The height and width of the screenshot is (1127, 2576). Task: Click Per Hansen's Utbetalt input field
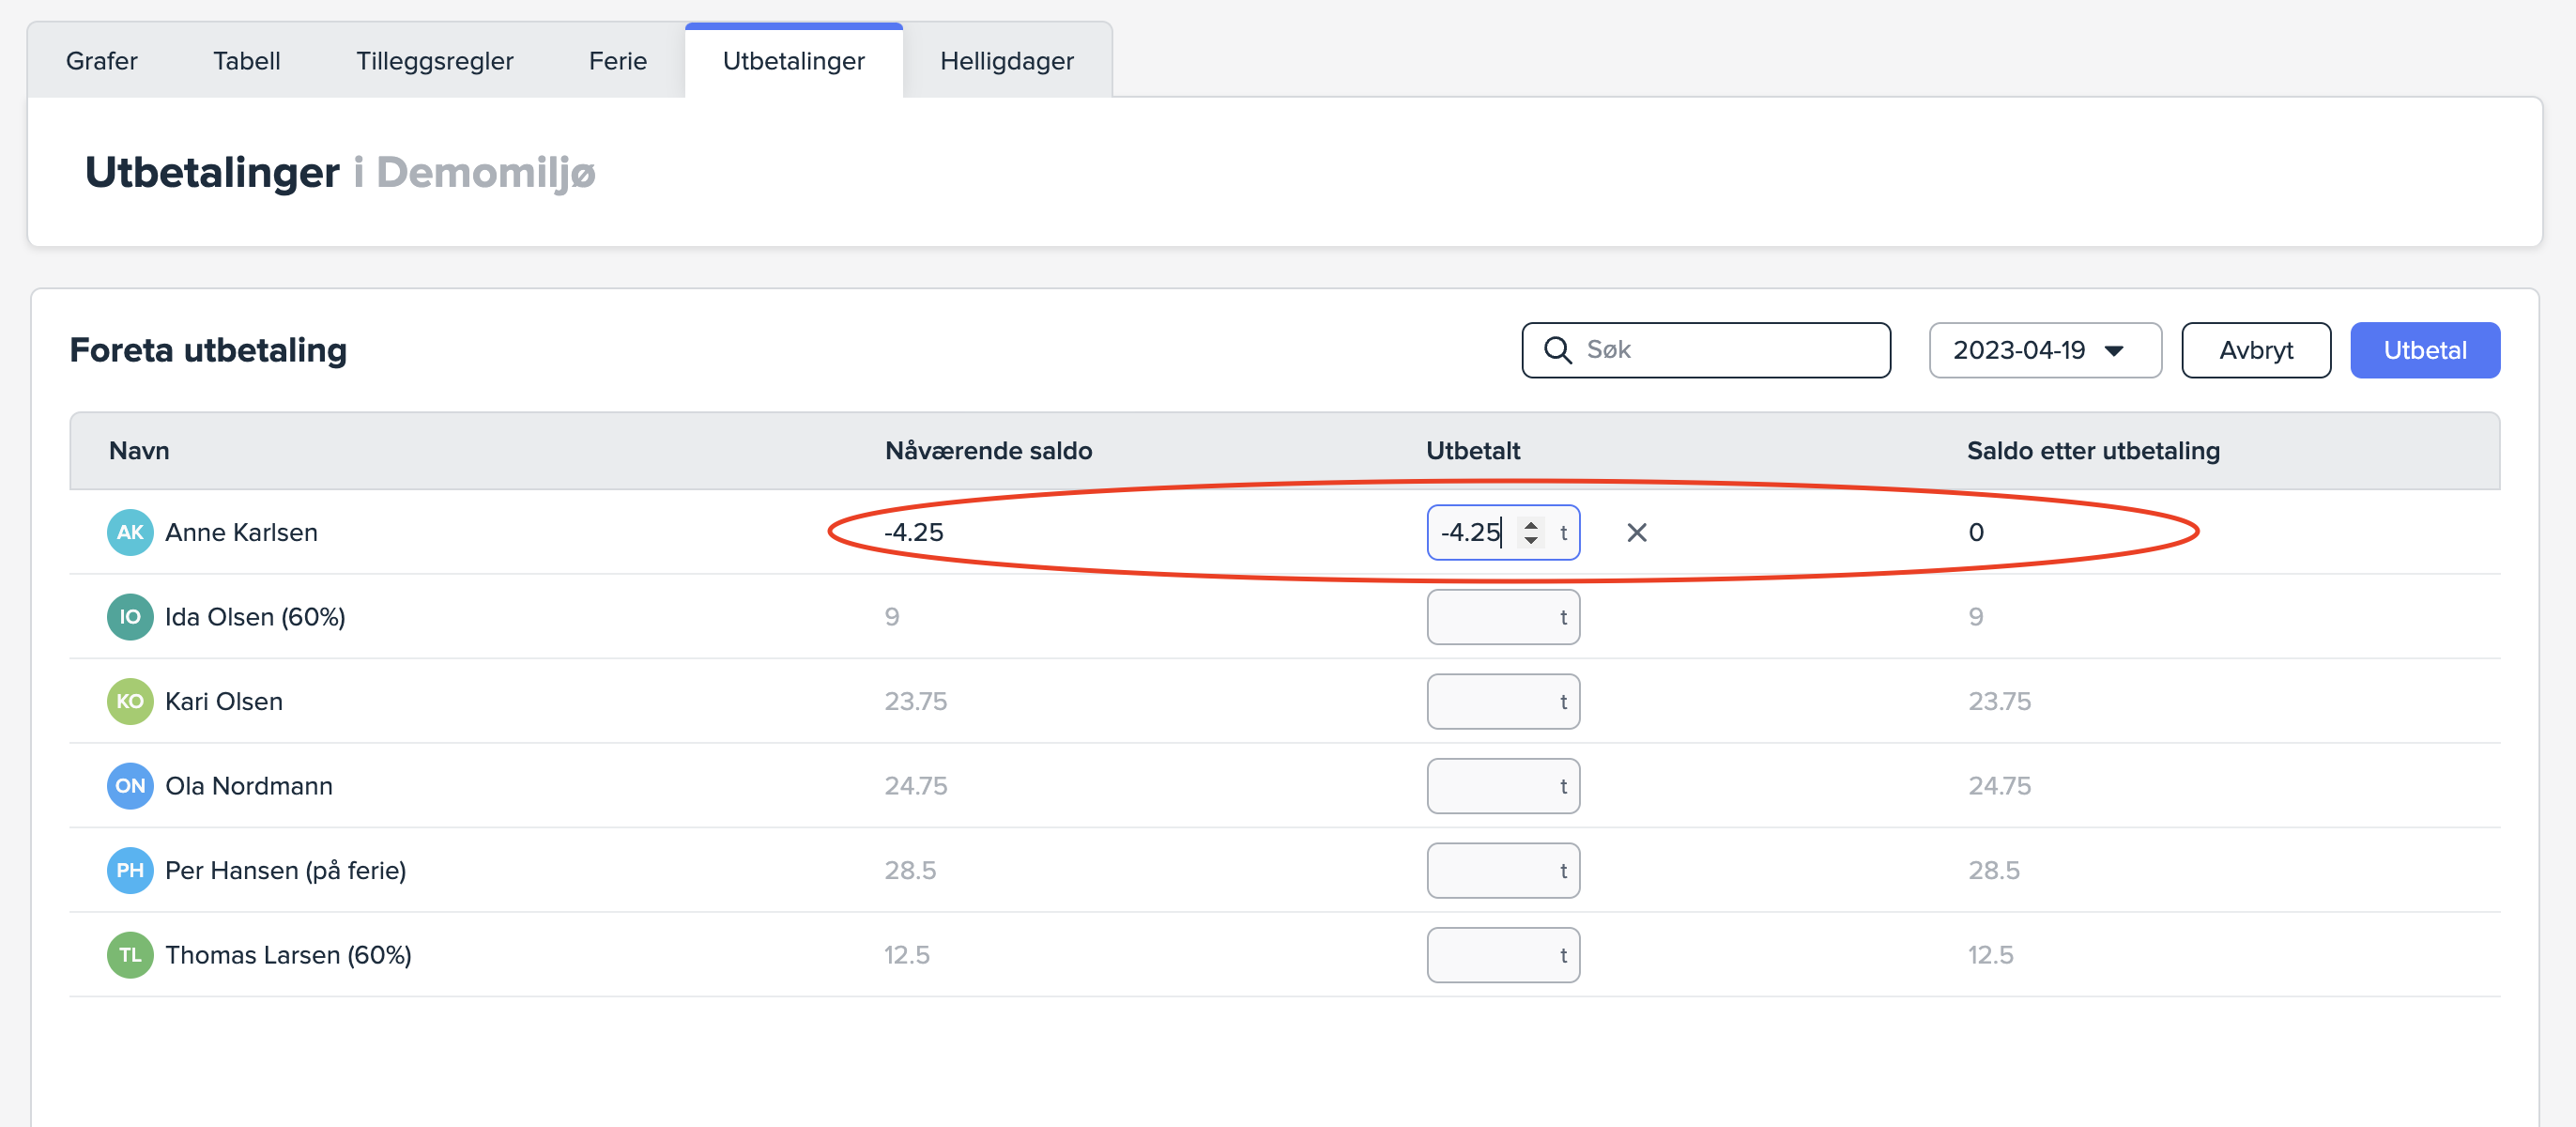[1492, 870]
